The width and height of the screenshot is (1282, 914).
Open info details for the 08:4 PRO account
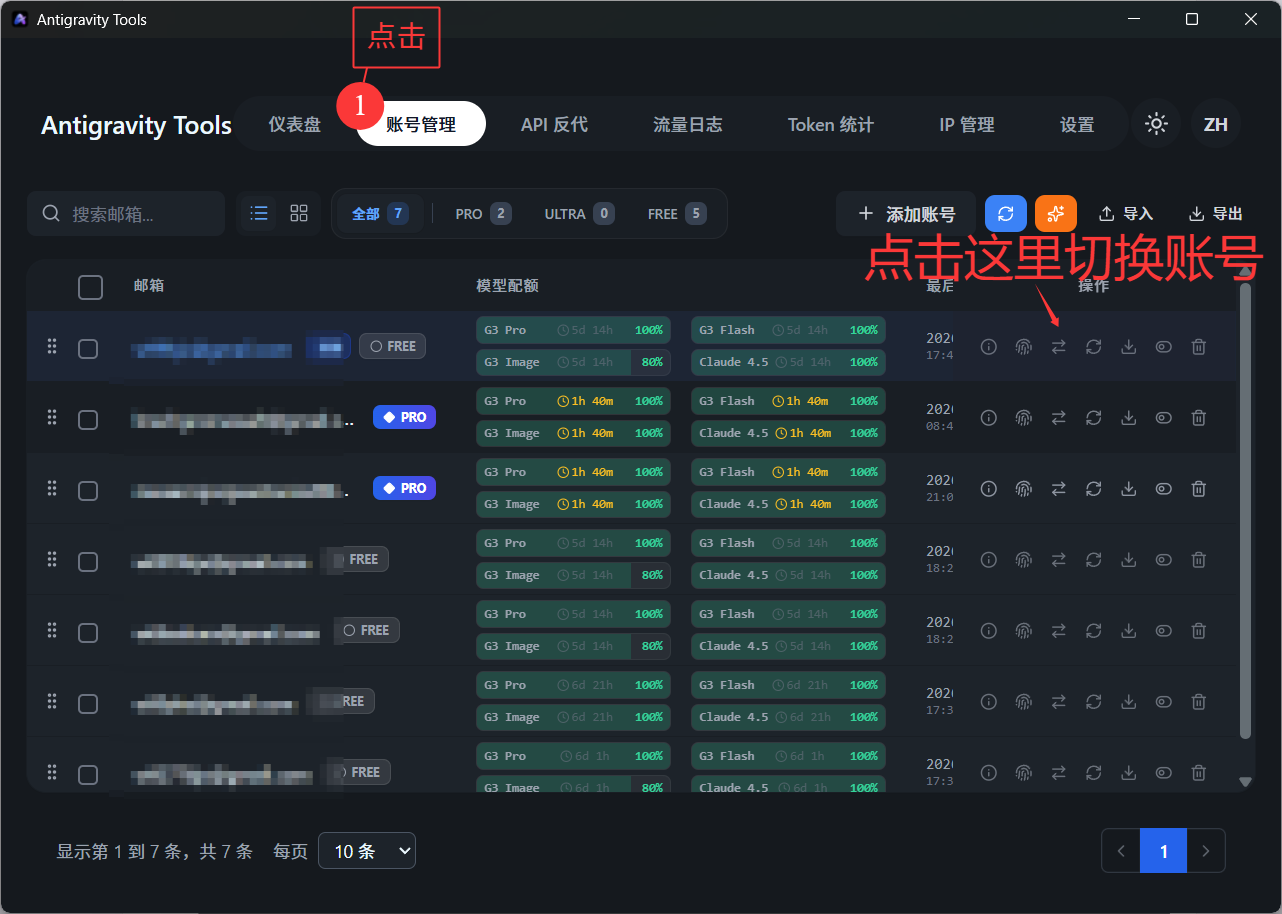click(989, 418)
